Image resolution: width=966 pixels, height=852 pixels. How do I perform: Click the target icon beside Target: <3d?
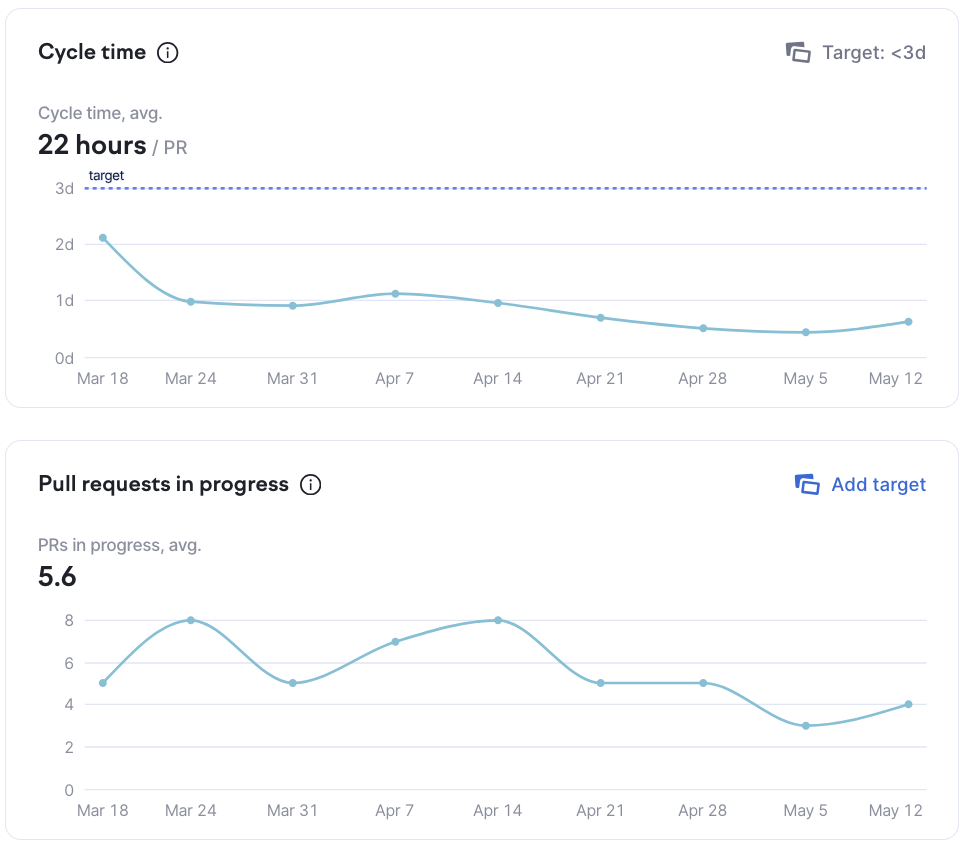pyautogui.click(x=798, y=53)
